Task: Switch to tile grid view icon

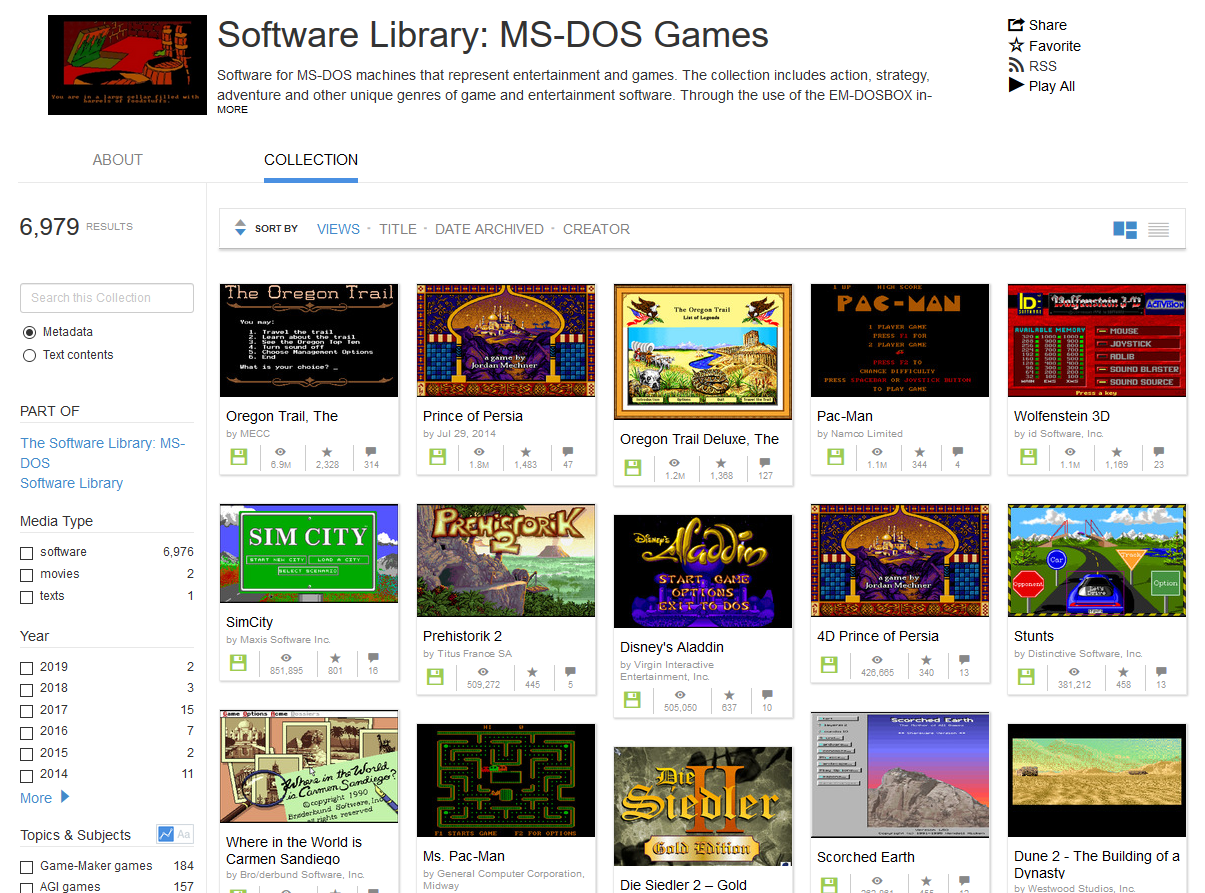Action: [1125, 229]
